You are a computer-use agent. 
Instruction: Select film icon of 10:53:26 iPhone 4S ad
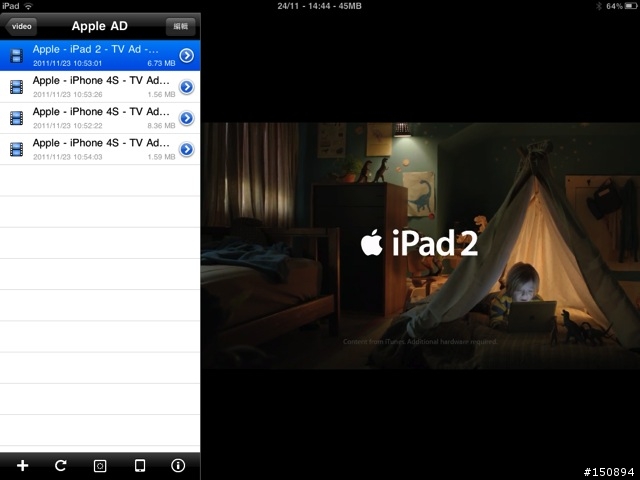click(x=16, y=87)
